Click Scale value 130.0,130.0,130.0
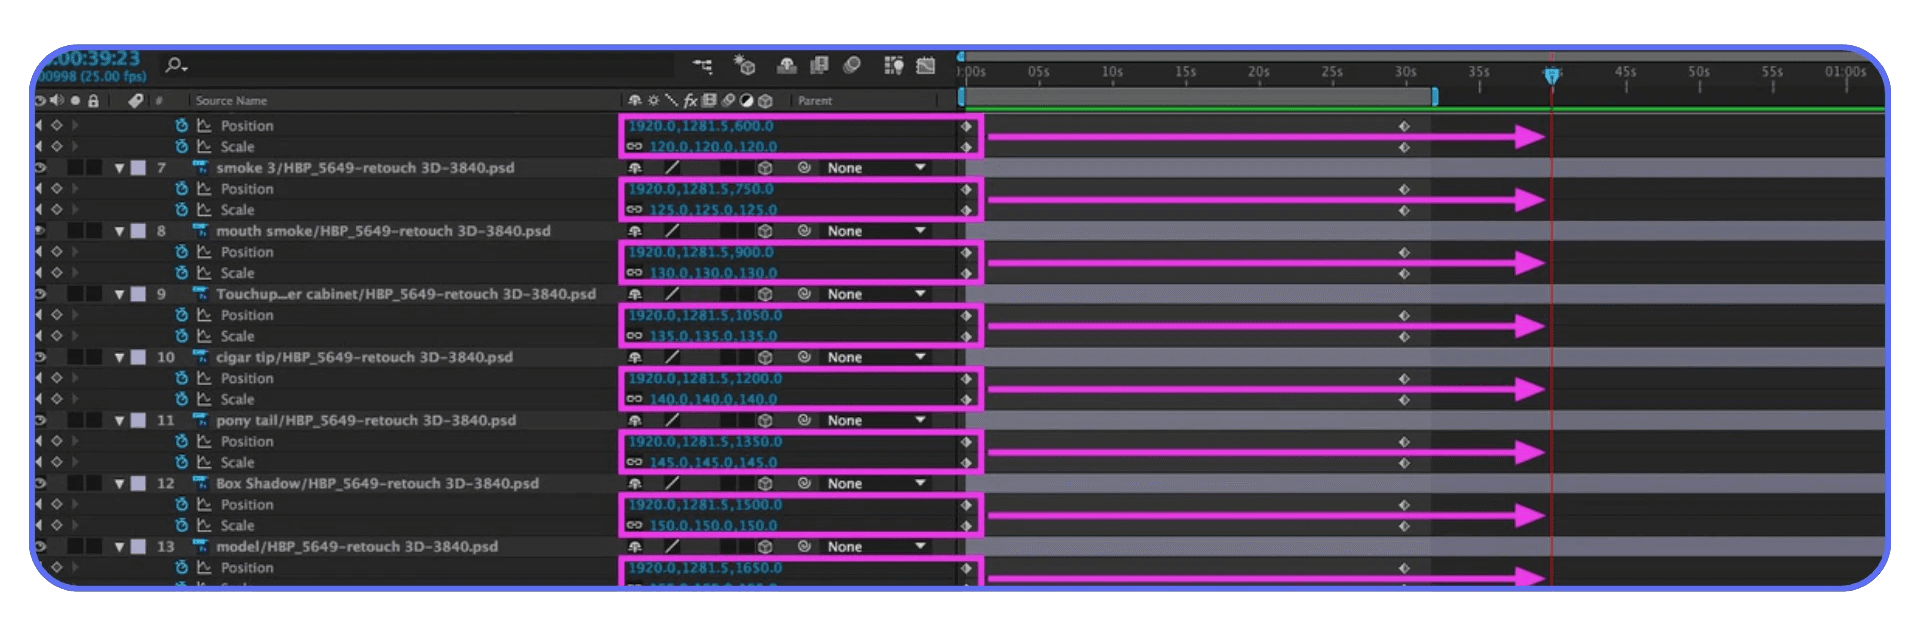This screenshot has width=1920, height=642. (x=713, y=273)
